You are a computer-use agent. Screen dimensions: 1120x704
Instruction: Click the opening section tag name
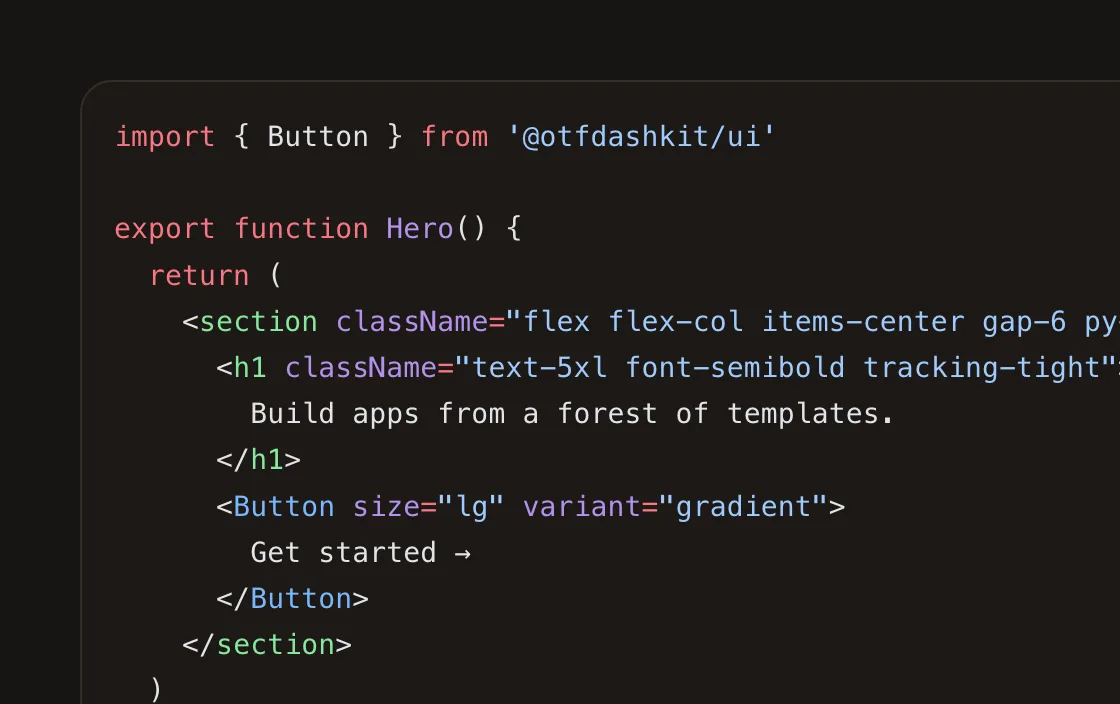pyautogui.click(x=259, y=322)
